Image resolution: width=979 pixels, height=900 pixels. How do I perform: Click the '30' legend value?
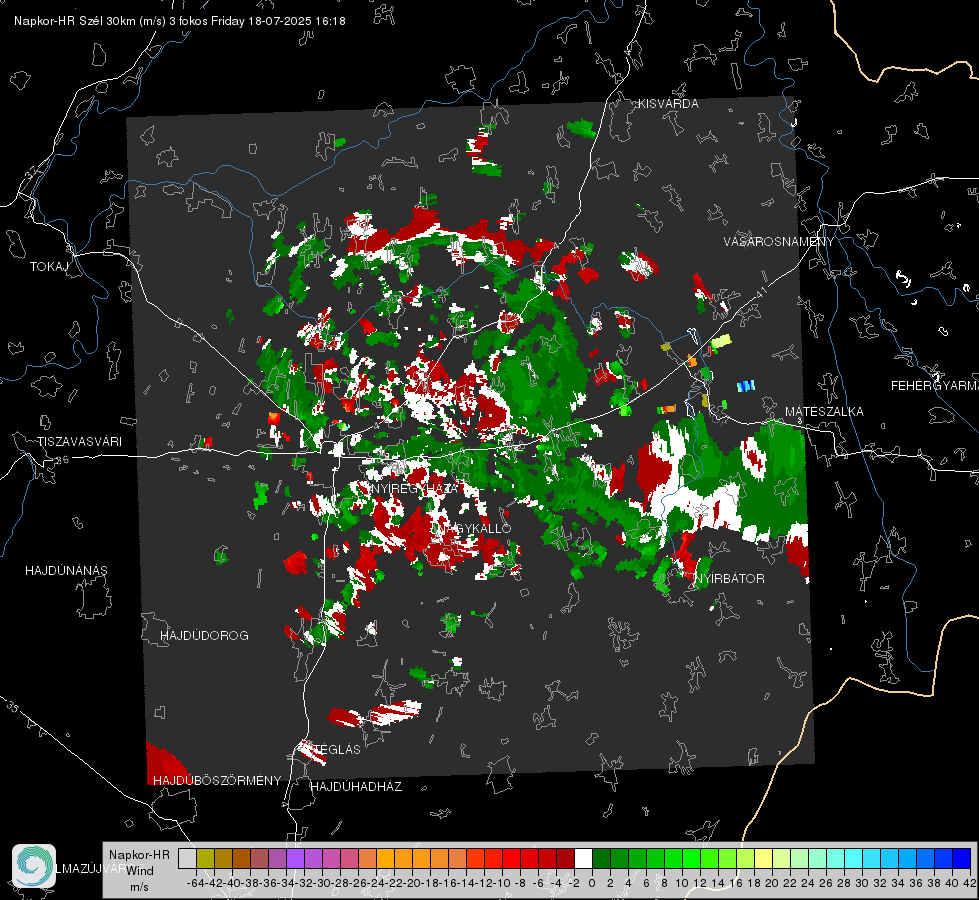(862, 883)
